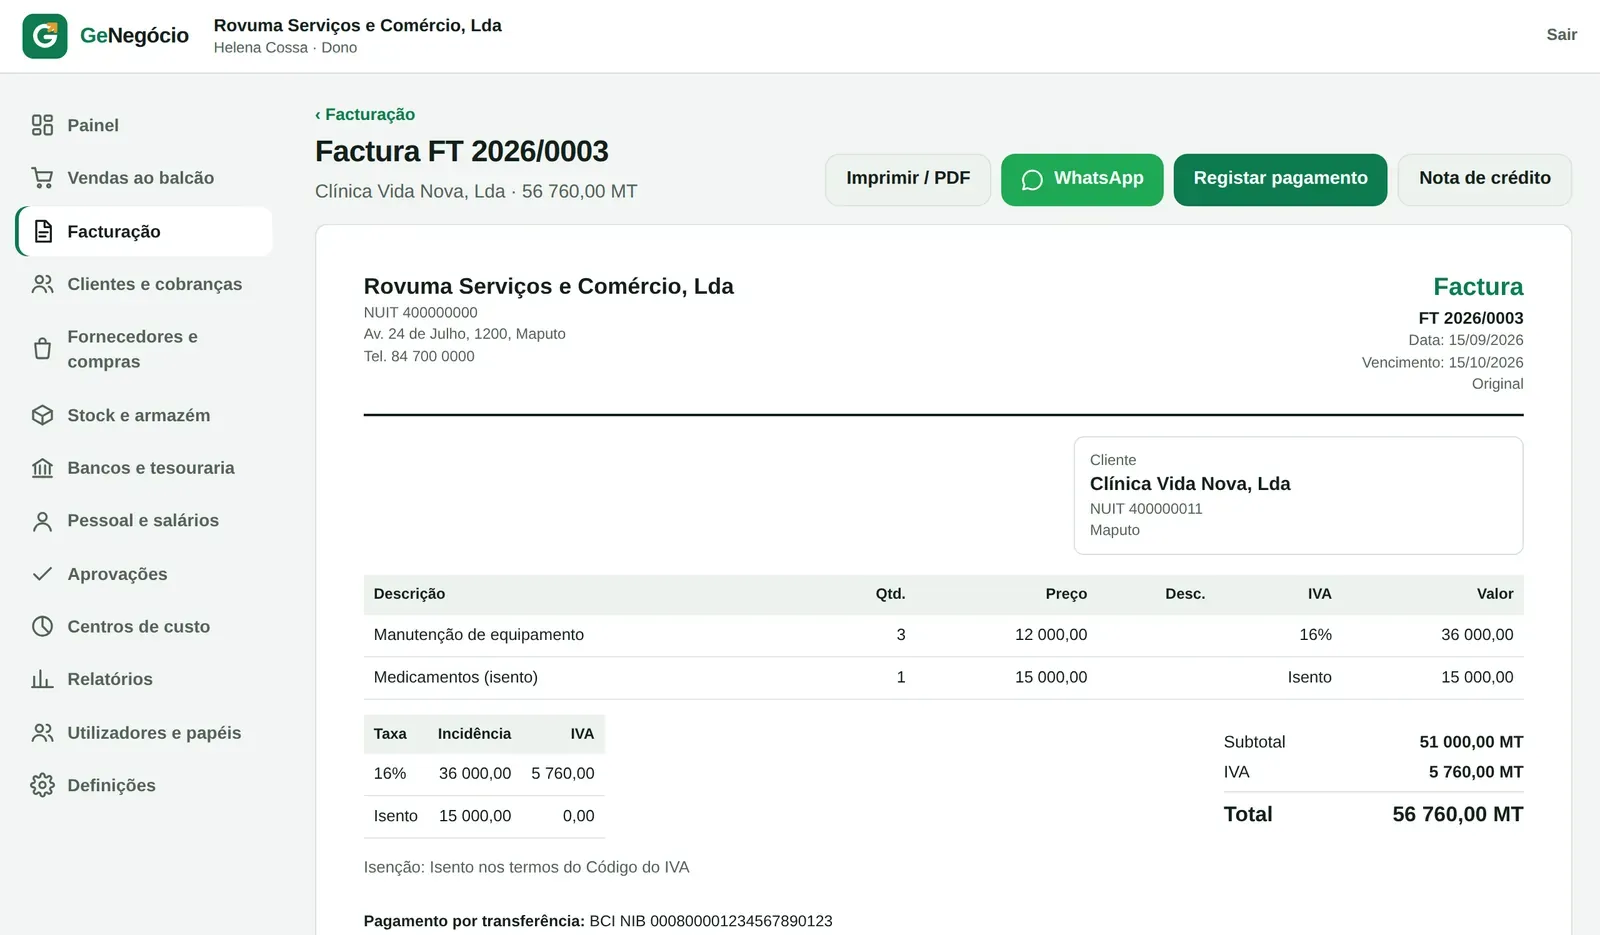Select the Vendas ao balcão cart icon
This screenshot has width=1600, height=935.
[42, 178]
